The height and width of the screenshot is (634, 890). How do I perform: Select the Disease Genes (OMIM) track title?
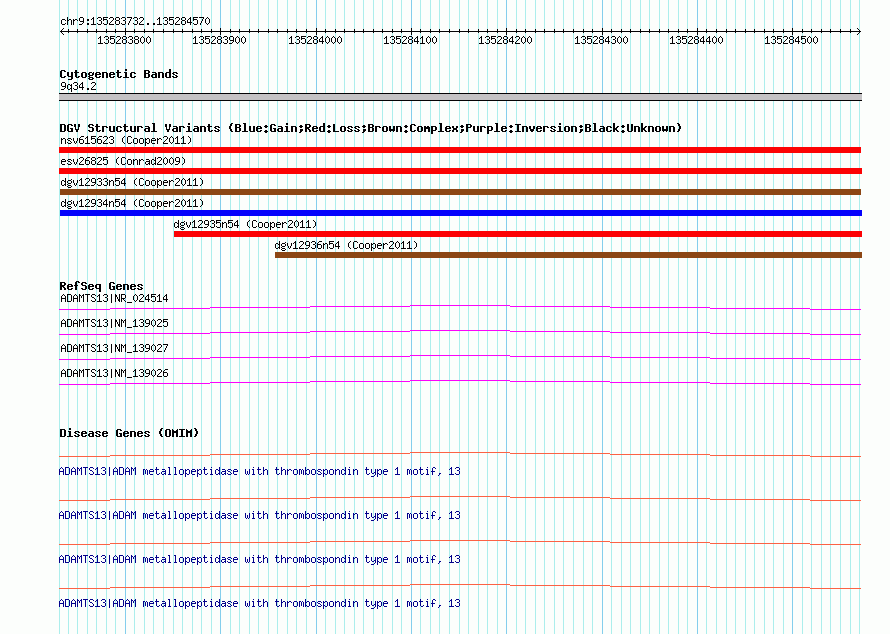click(129, 433)
